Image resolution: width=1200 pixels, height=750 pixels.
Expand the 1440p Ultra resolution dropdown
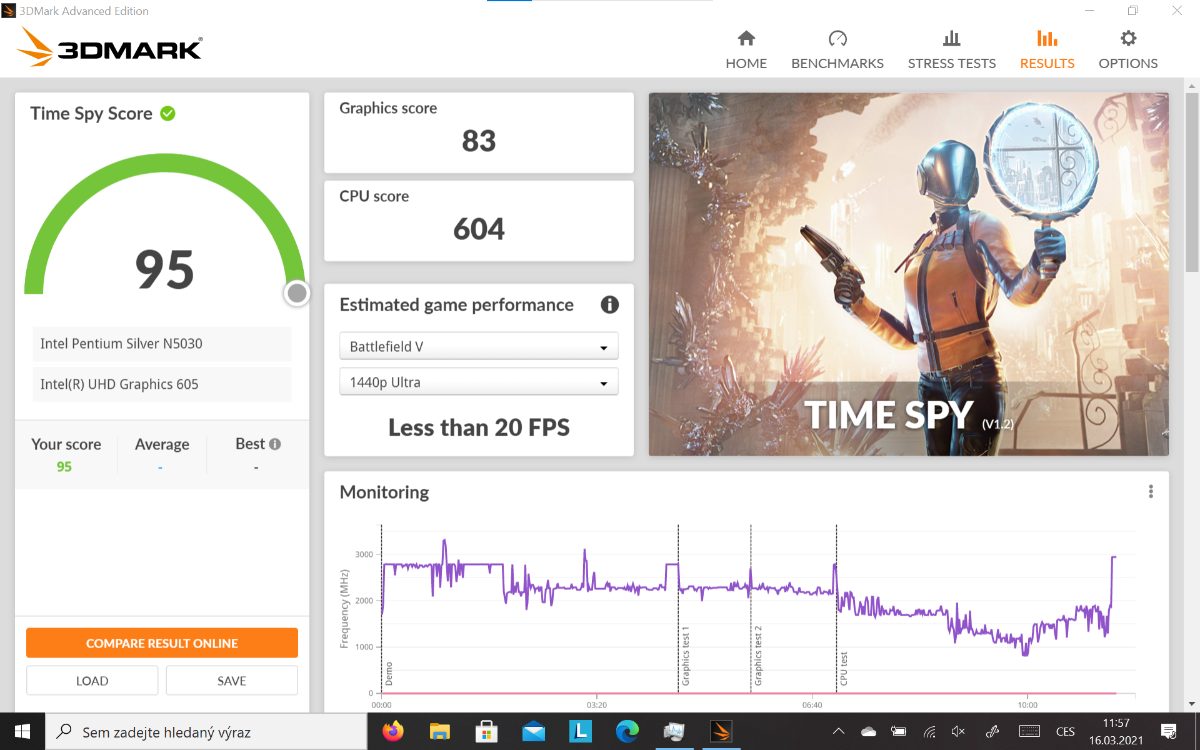click(x=479, y=382)
